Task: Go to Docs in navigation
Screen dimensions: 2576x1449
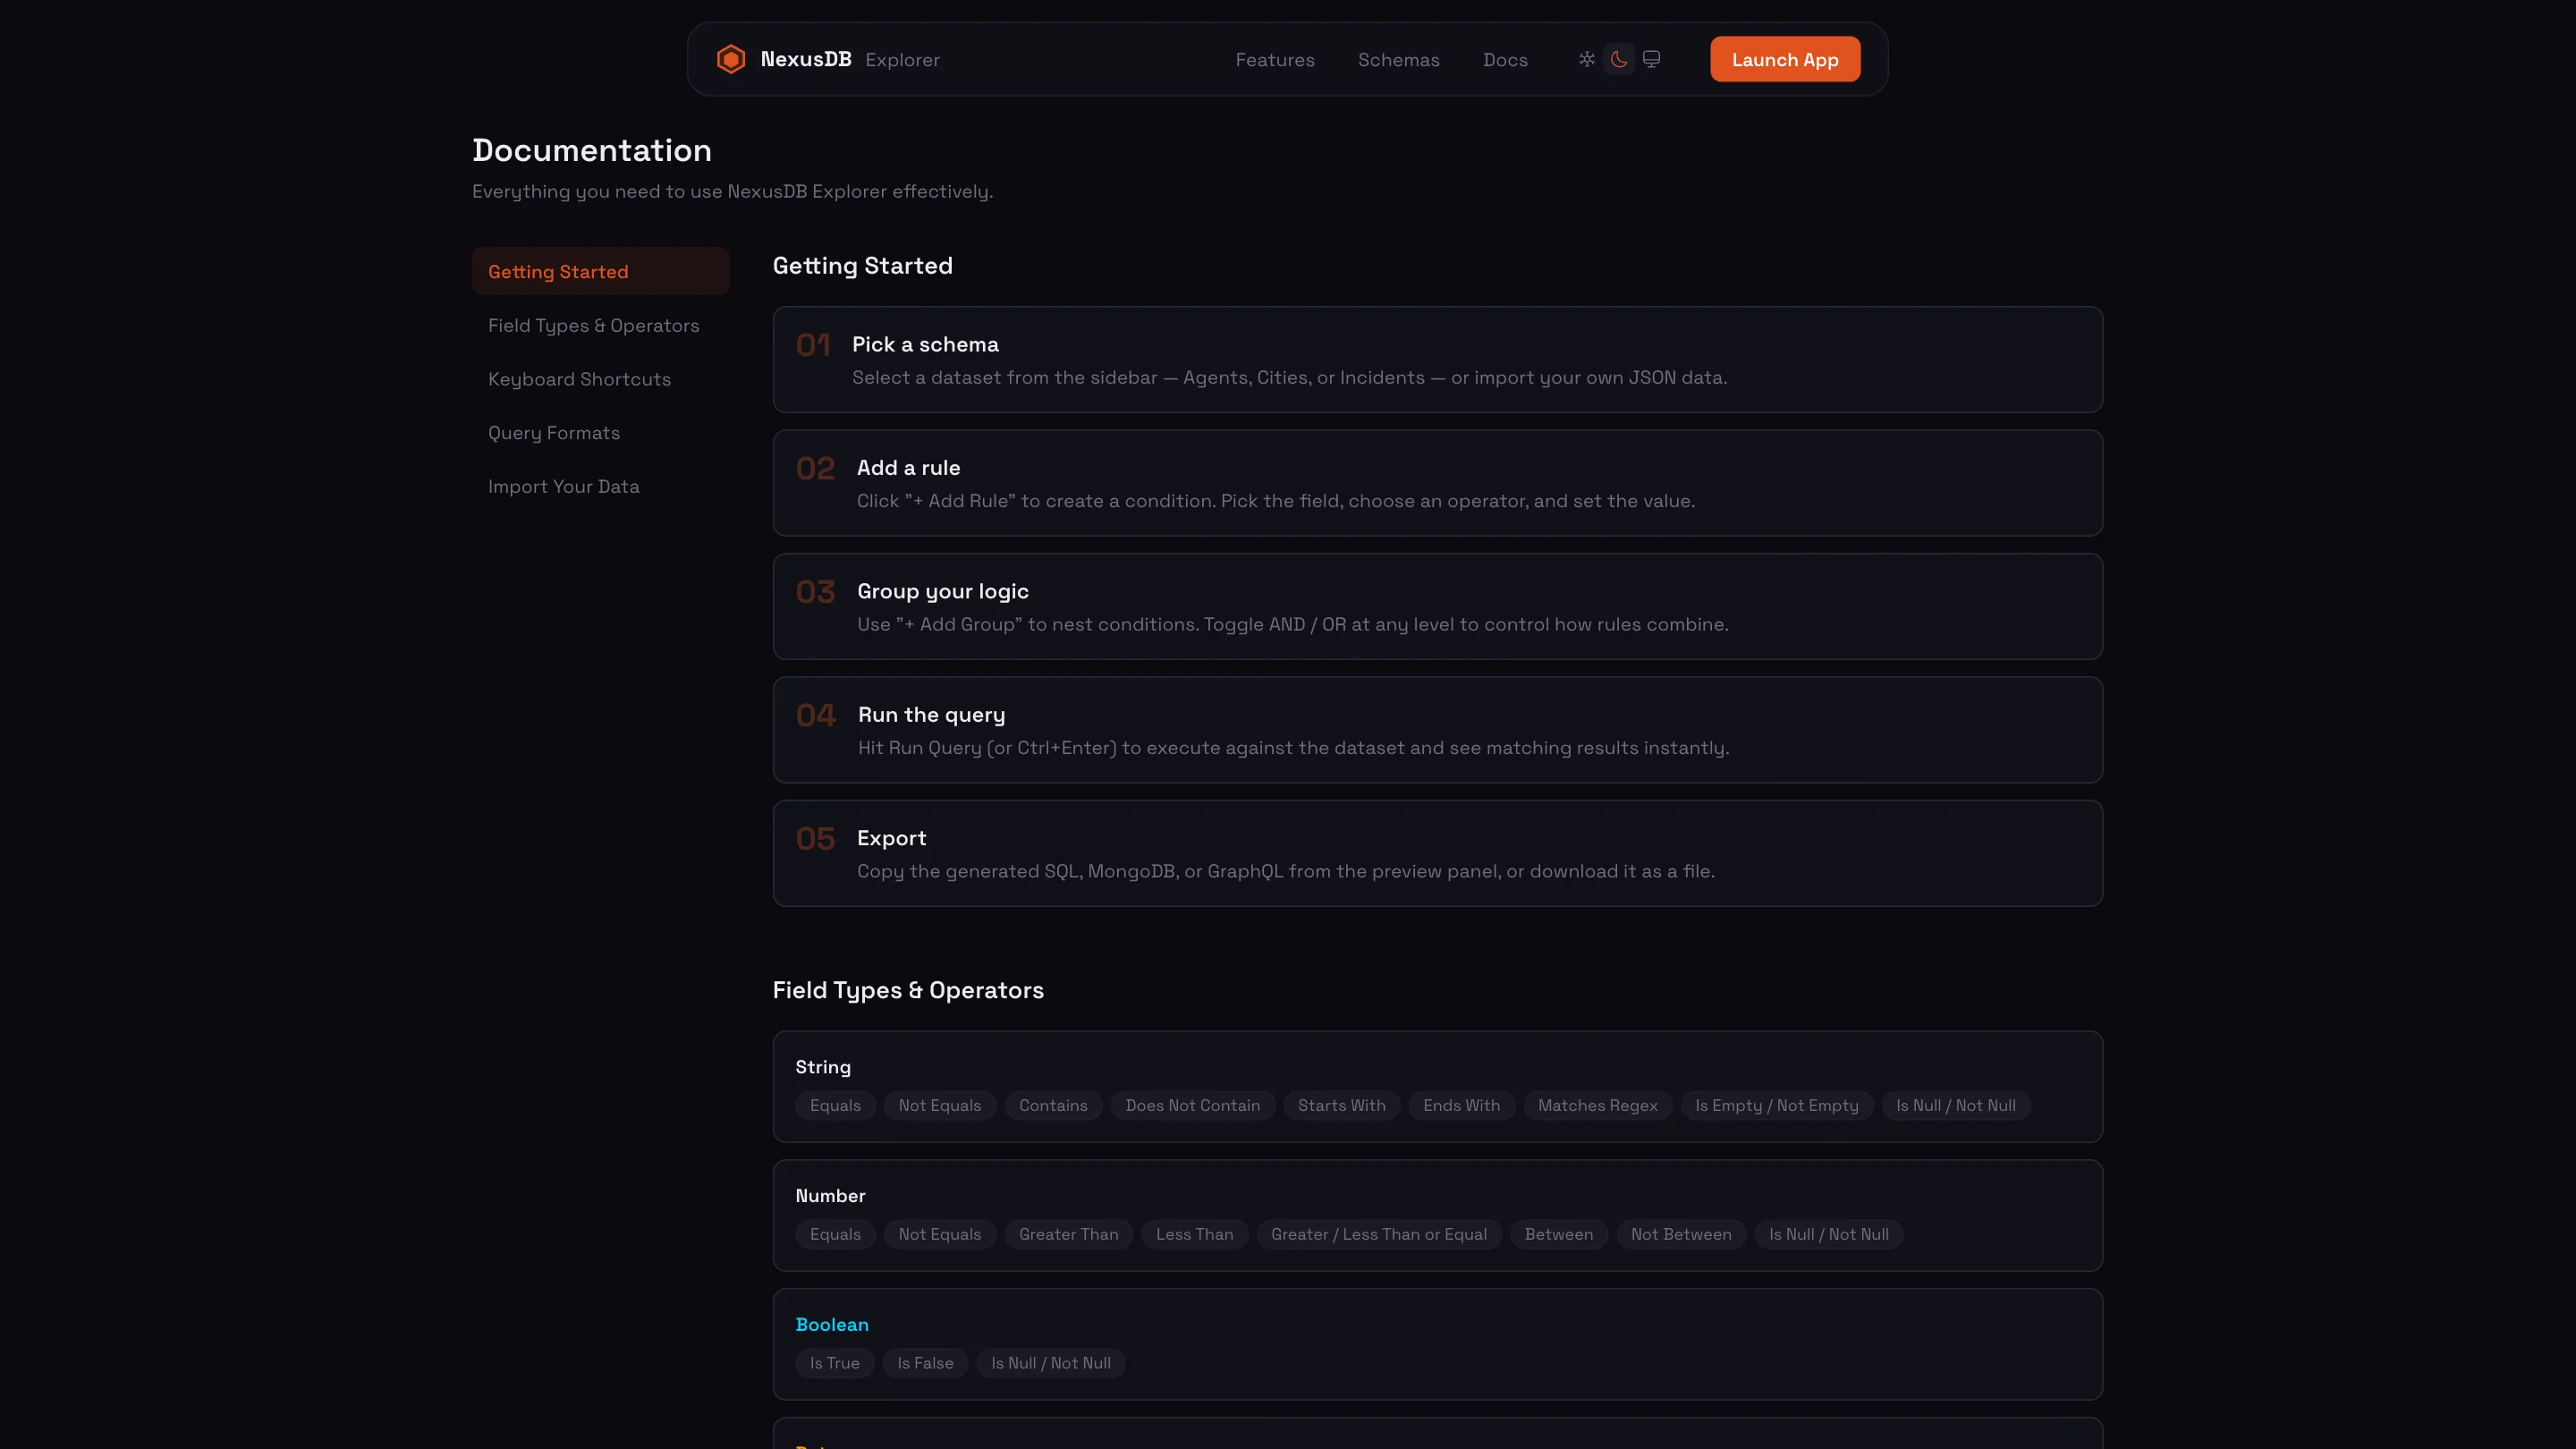Action: coord(1505,60)
